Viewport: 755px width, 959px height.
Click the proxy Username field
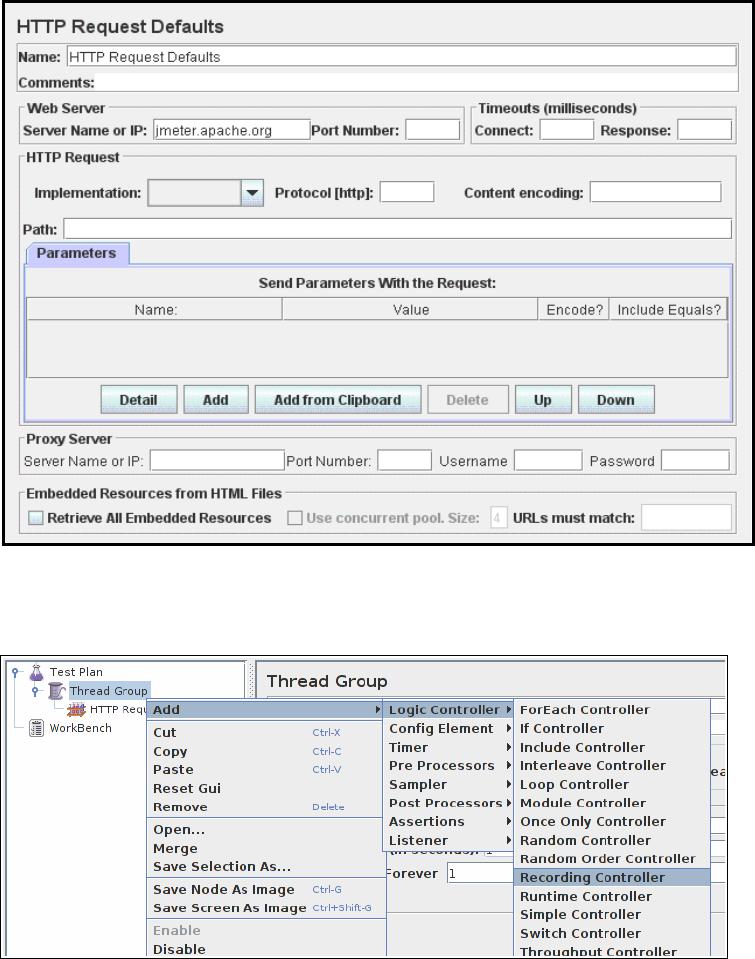click(x=548, y=461)
